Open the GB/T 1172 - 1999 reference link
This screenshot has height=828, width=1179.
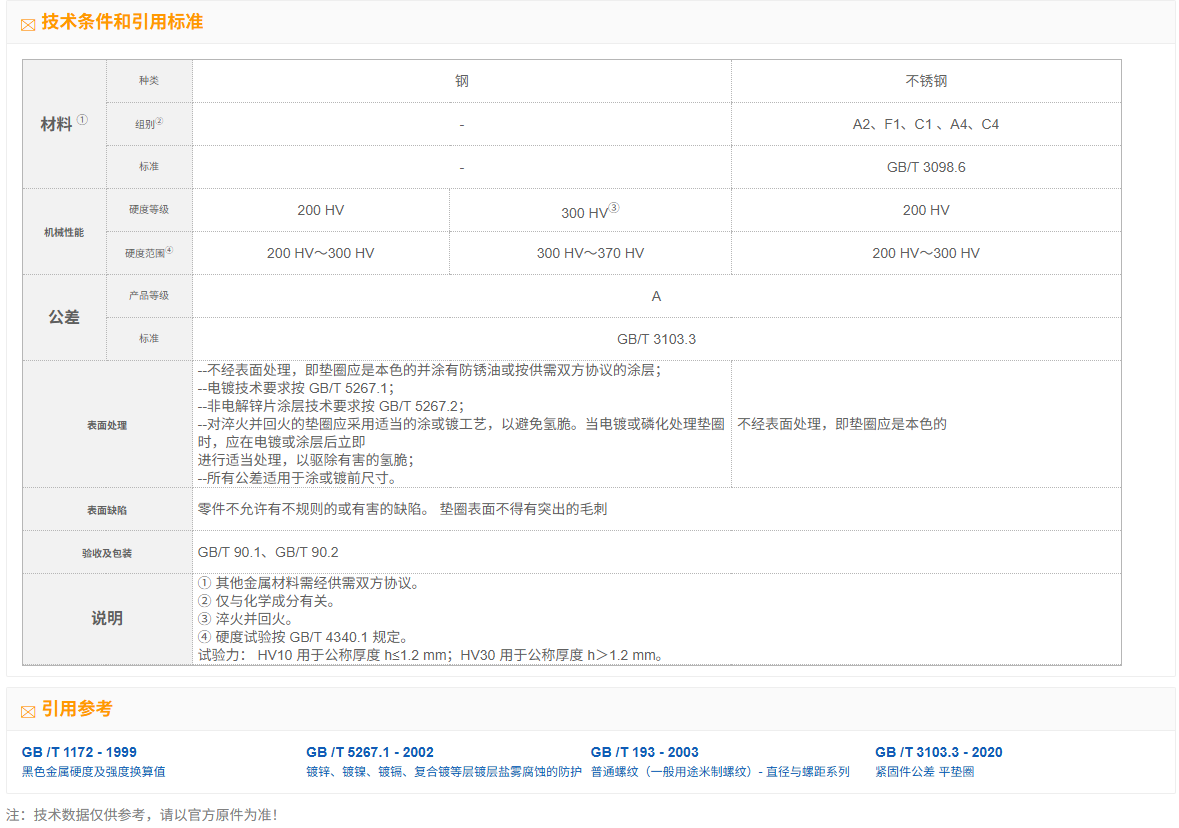point(79,752)
